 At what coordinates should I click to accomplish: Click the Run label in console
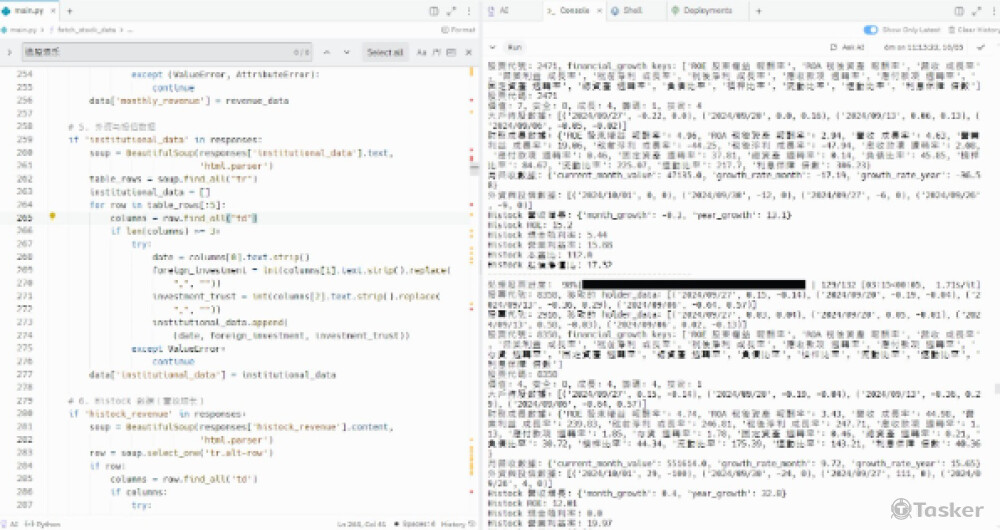pos(514,47)
